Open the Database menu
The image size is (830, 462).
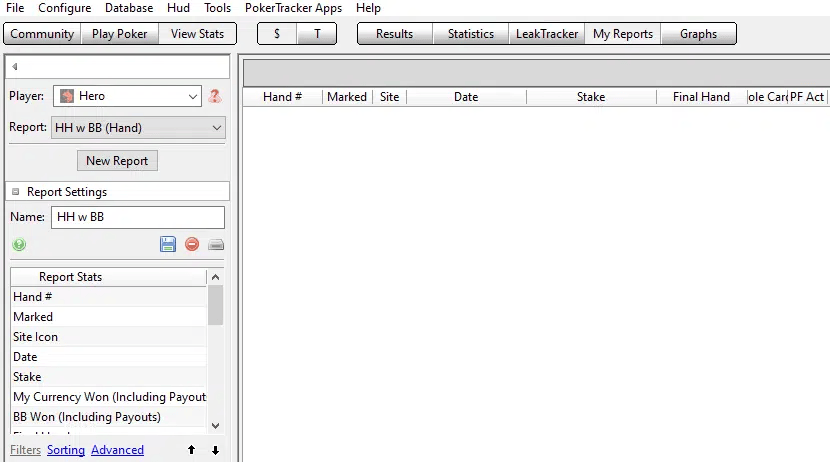coord(129,8)
